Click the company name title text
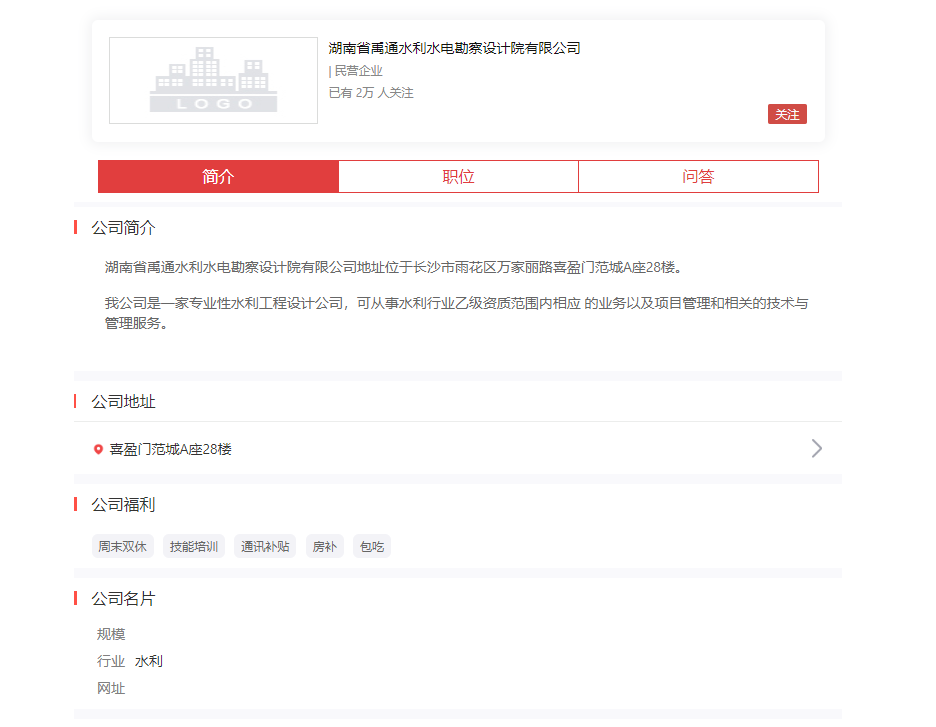Viewport: 936px width, 727px height. click(454, 48)
